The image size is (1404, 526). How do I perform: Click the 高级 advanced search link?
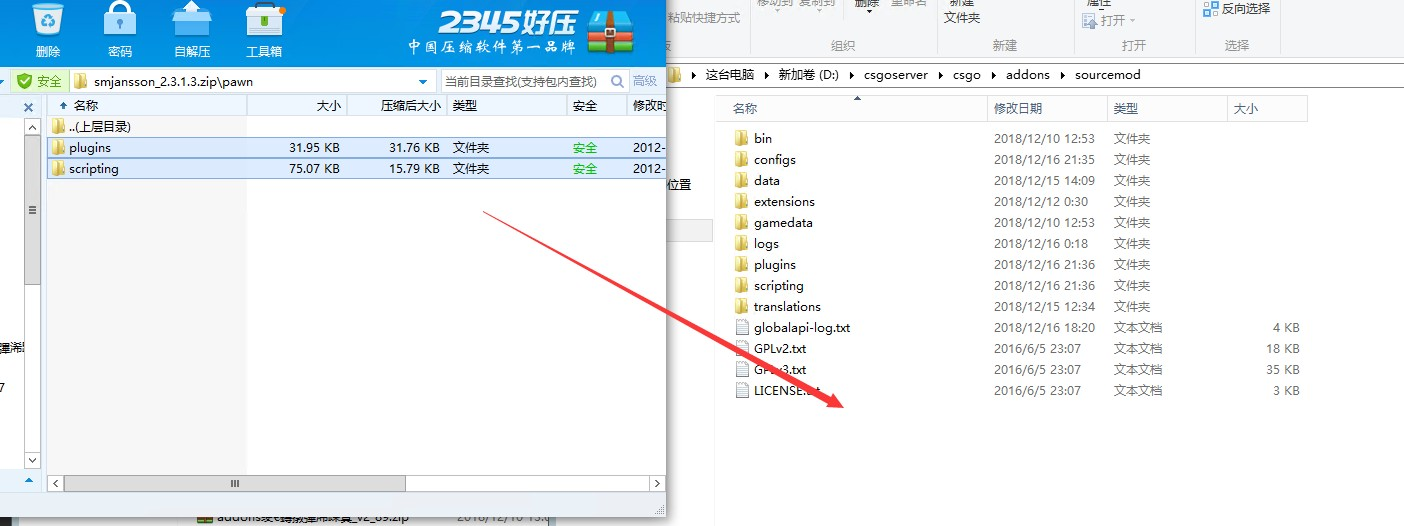645,81
